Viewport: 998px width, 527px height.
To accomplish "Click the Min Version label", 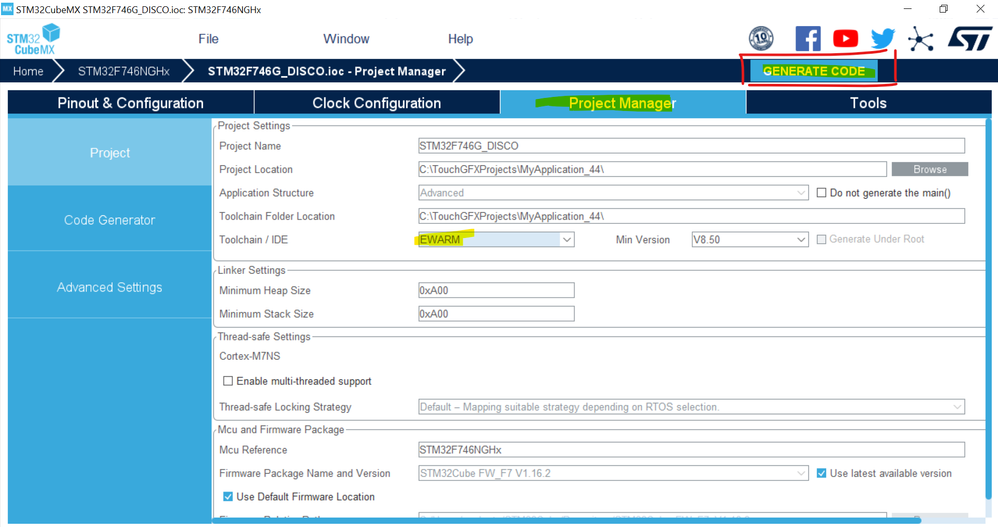I will [x=643, y=239].
